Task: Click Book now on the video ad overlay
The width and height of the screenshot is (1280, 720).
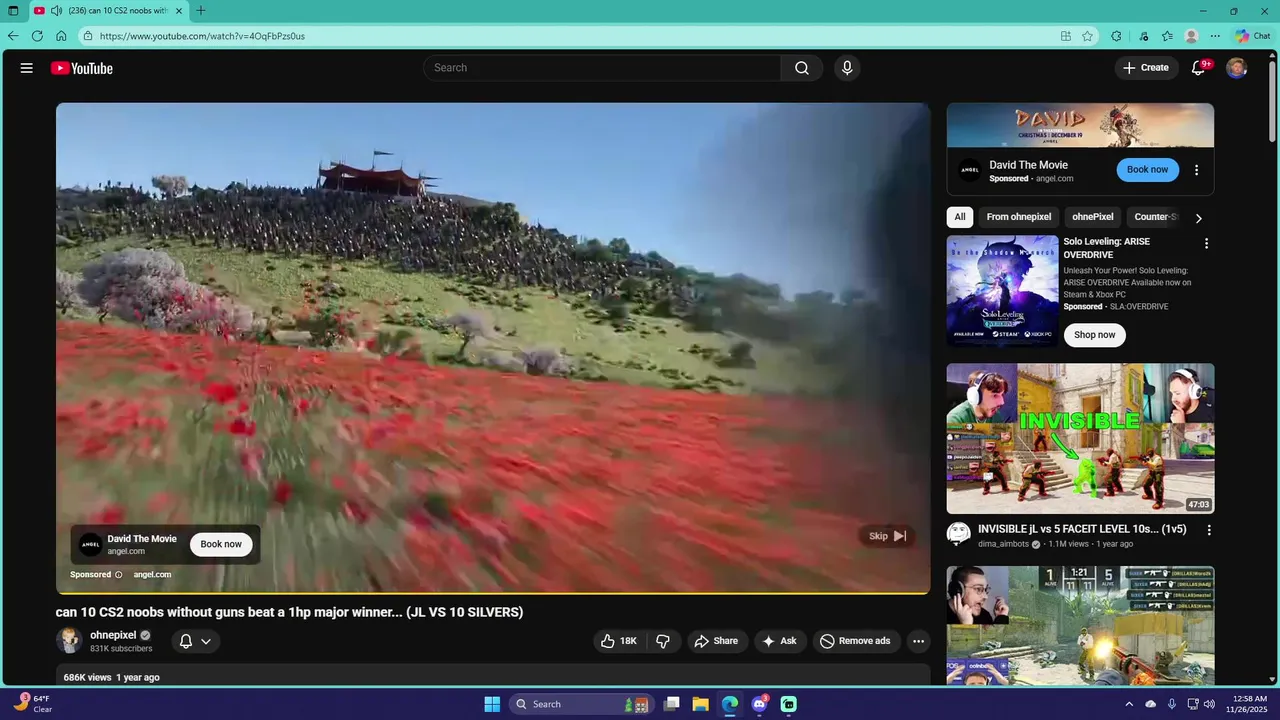Action: tap(221, 544)
